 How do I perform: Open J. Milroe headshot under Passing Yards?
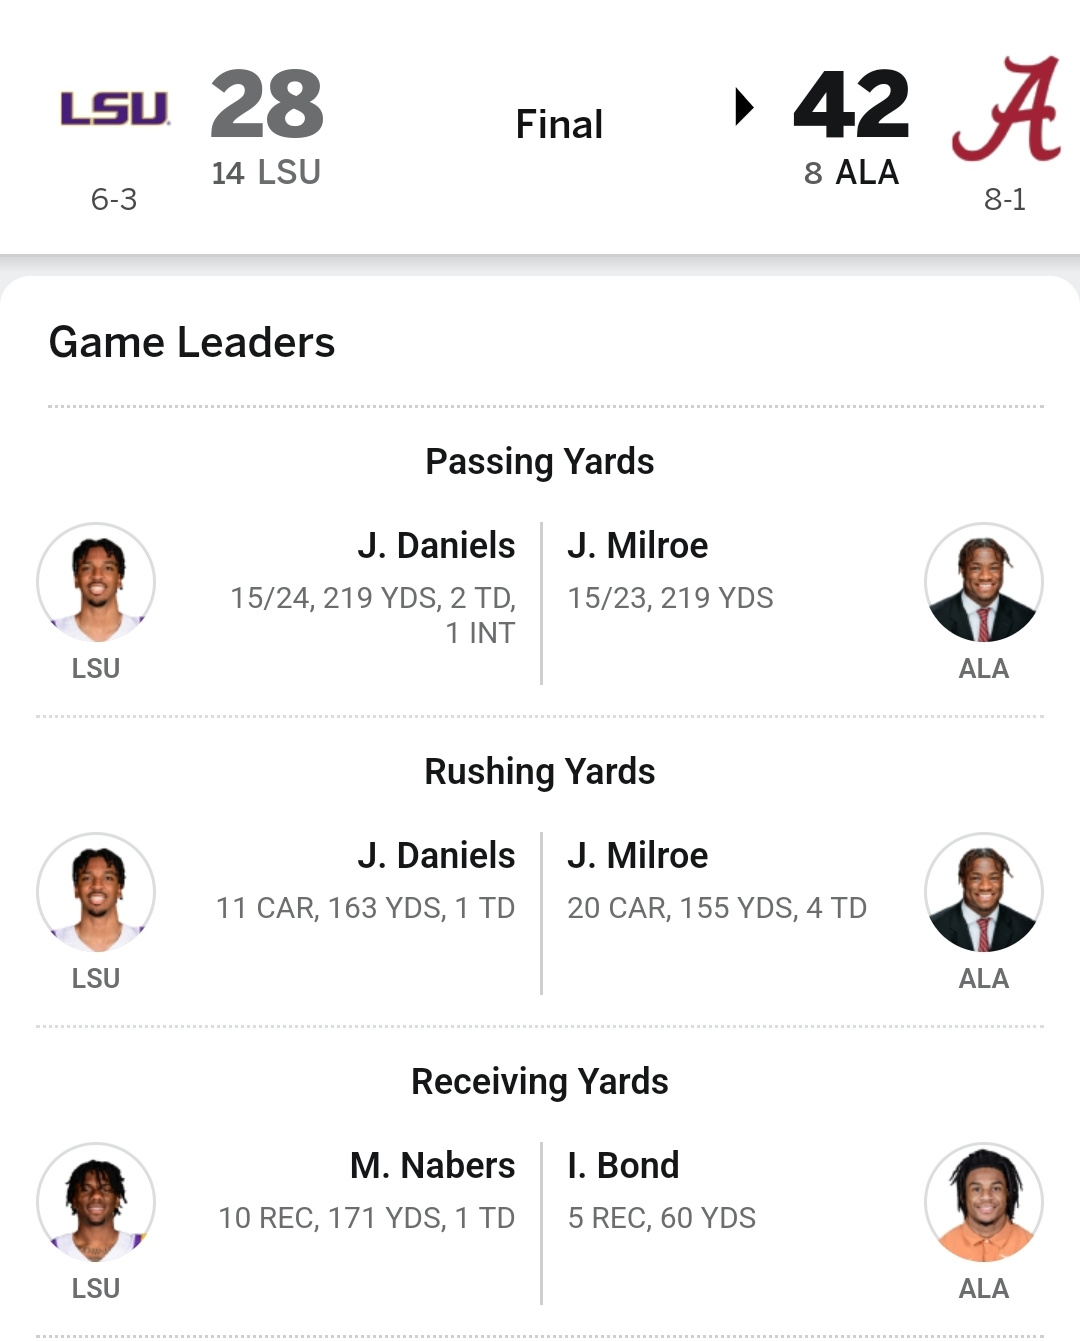984,582
